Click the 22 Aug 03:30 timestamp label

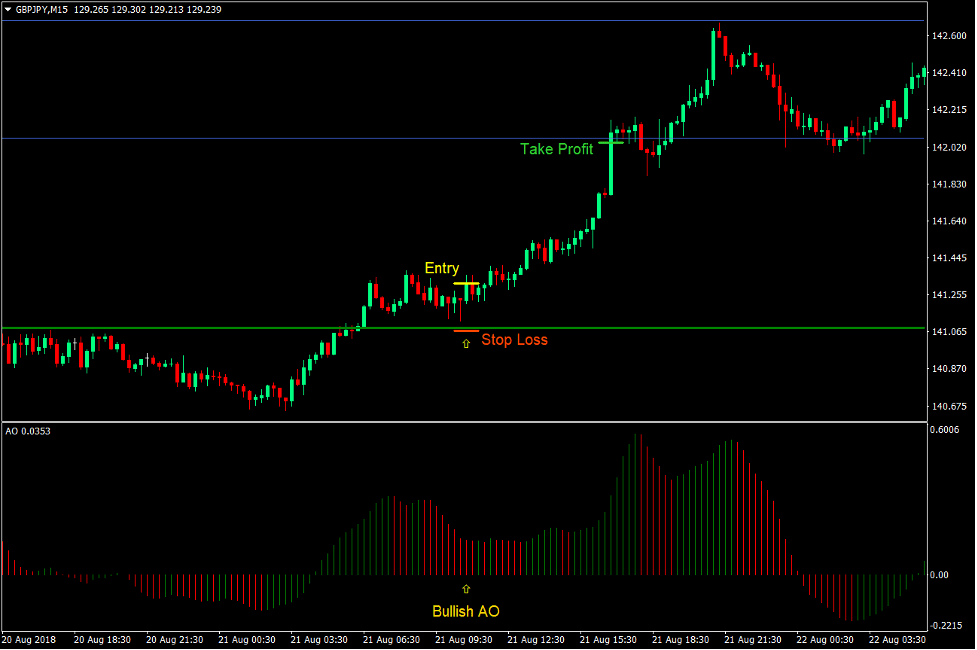(x=901, y=637)
